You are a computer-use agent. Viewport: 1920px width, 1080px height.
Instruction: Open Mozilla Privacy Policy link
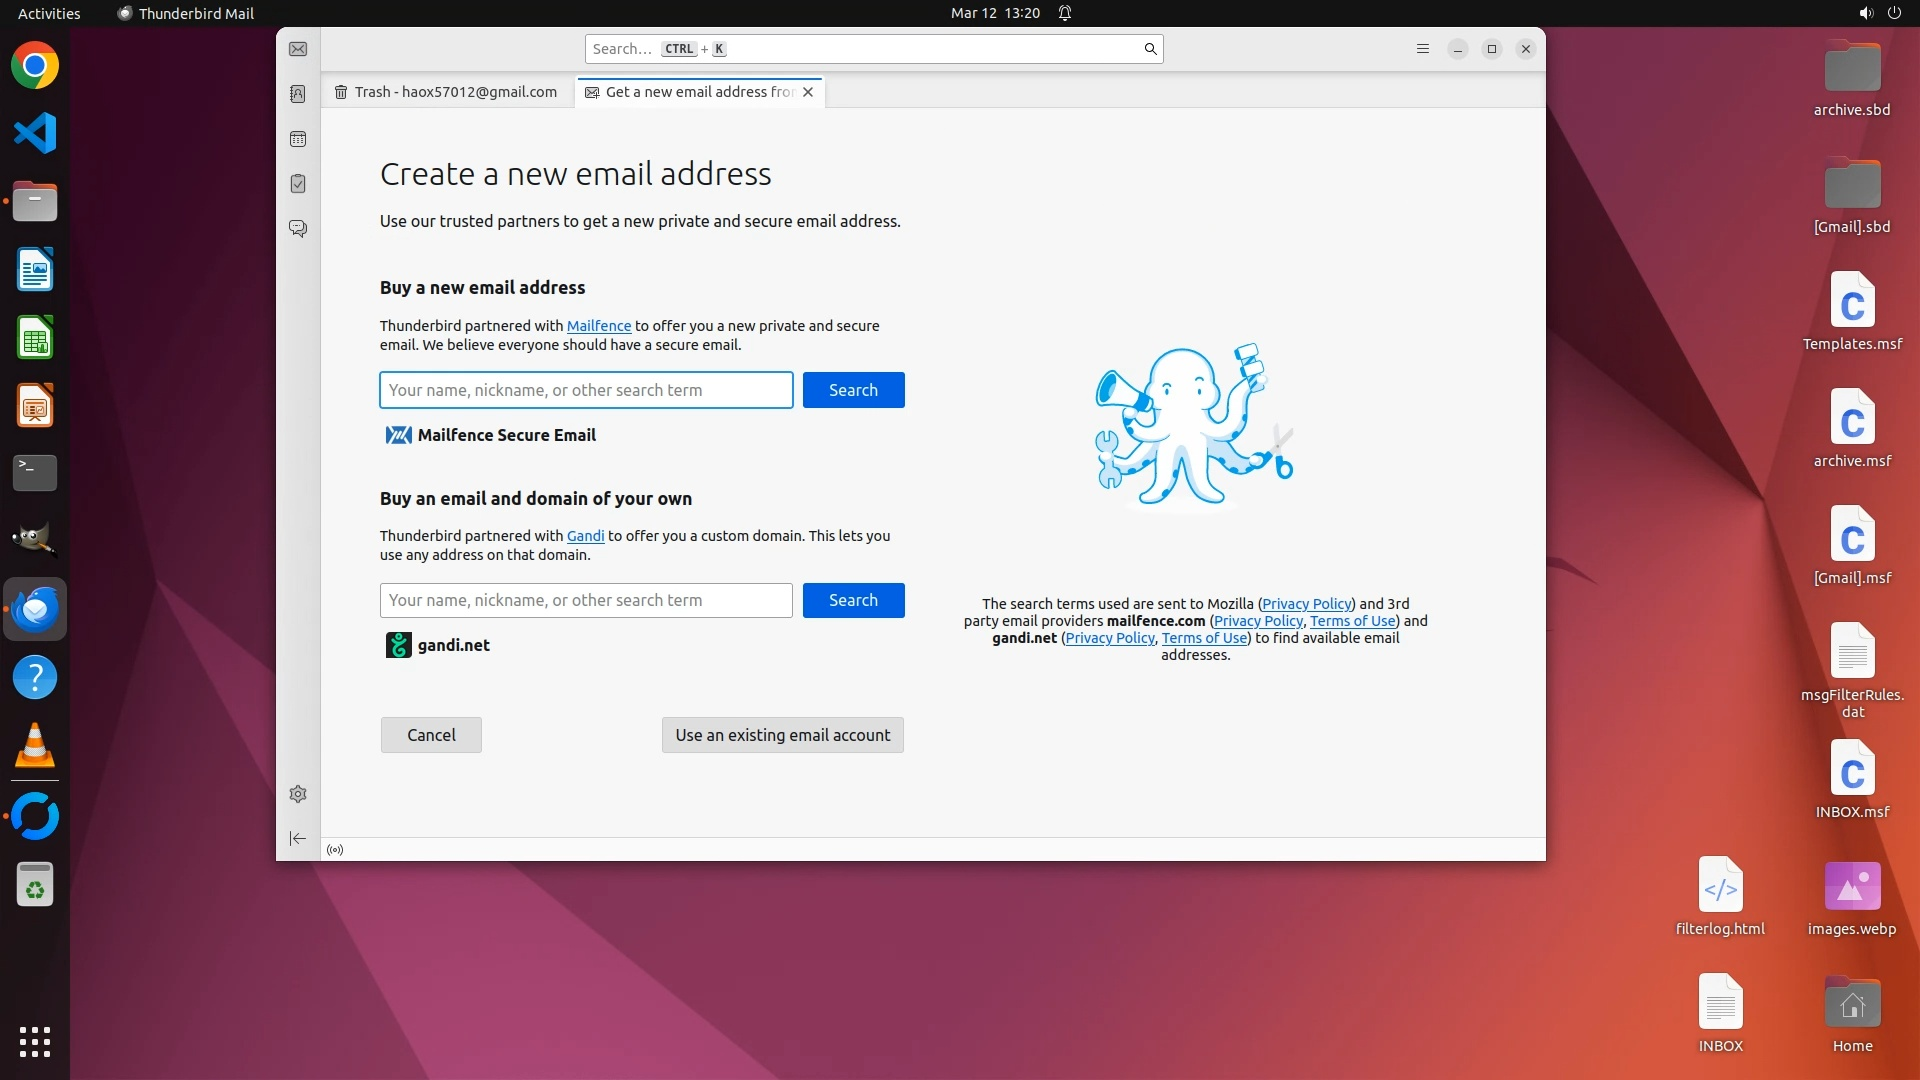tap(1306, 604)
